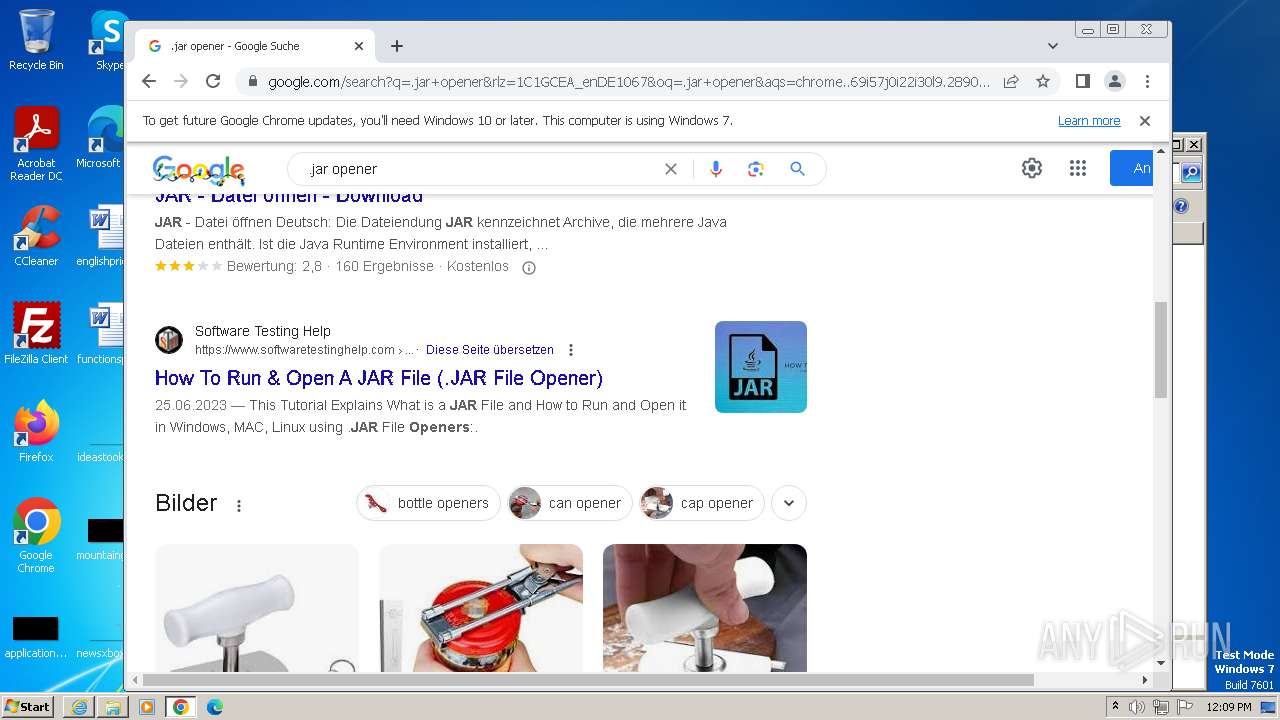Viewport: 1280px width, 720px height.
Task: Clear the search box text
Action: 671,169
